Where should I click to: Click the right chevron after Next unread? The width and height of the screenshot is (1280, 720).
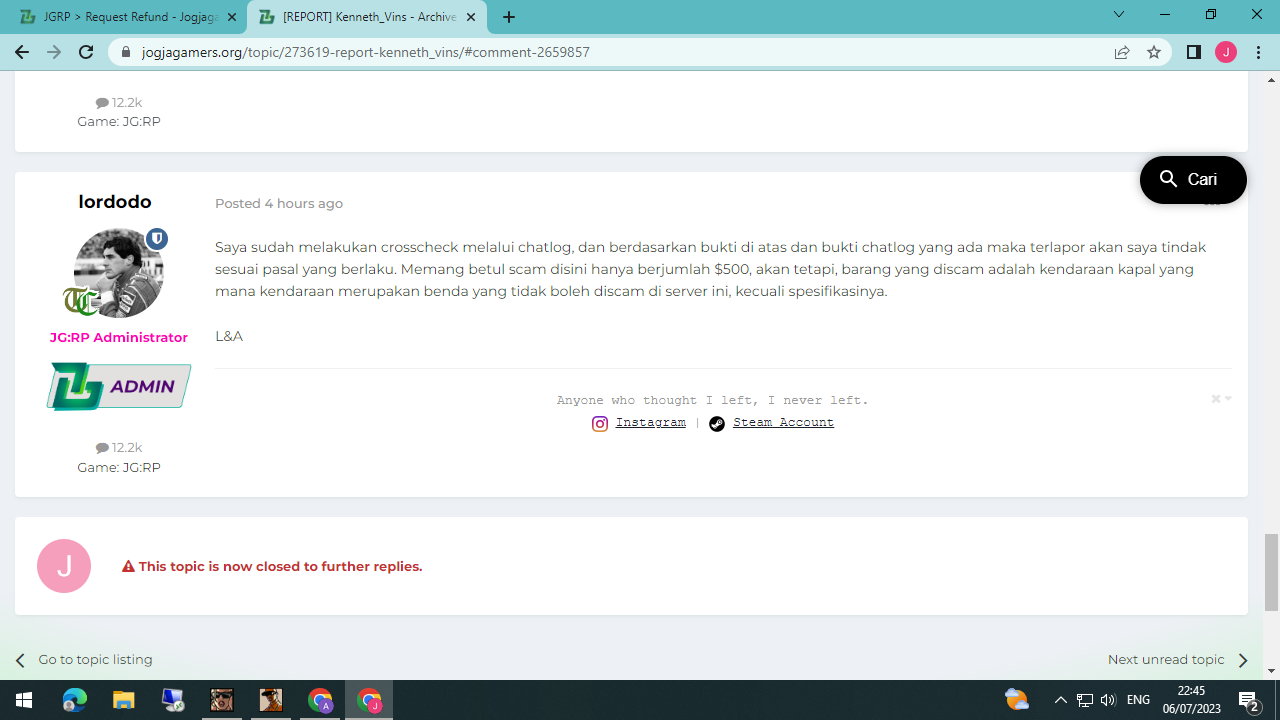coord(1242,660)
